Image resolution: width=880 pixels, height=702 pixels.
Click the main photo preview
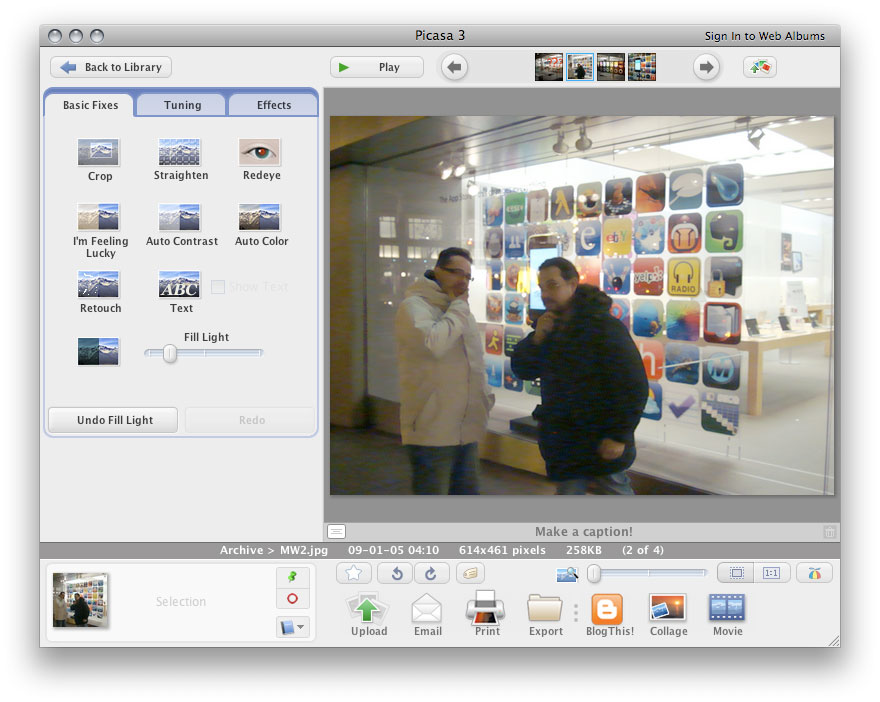point(581,305)
